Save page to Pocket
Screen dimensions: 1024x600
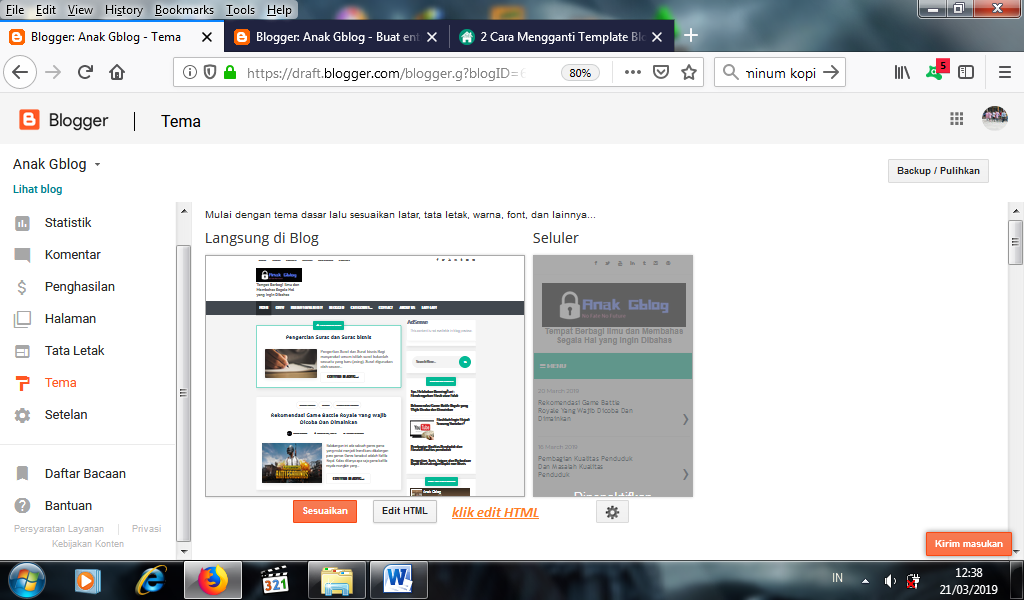(x=661, y=72)
